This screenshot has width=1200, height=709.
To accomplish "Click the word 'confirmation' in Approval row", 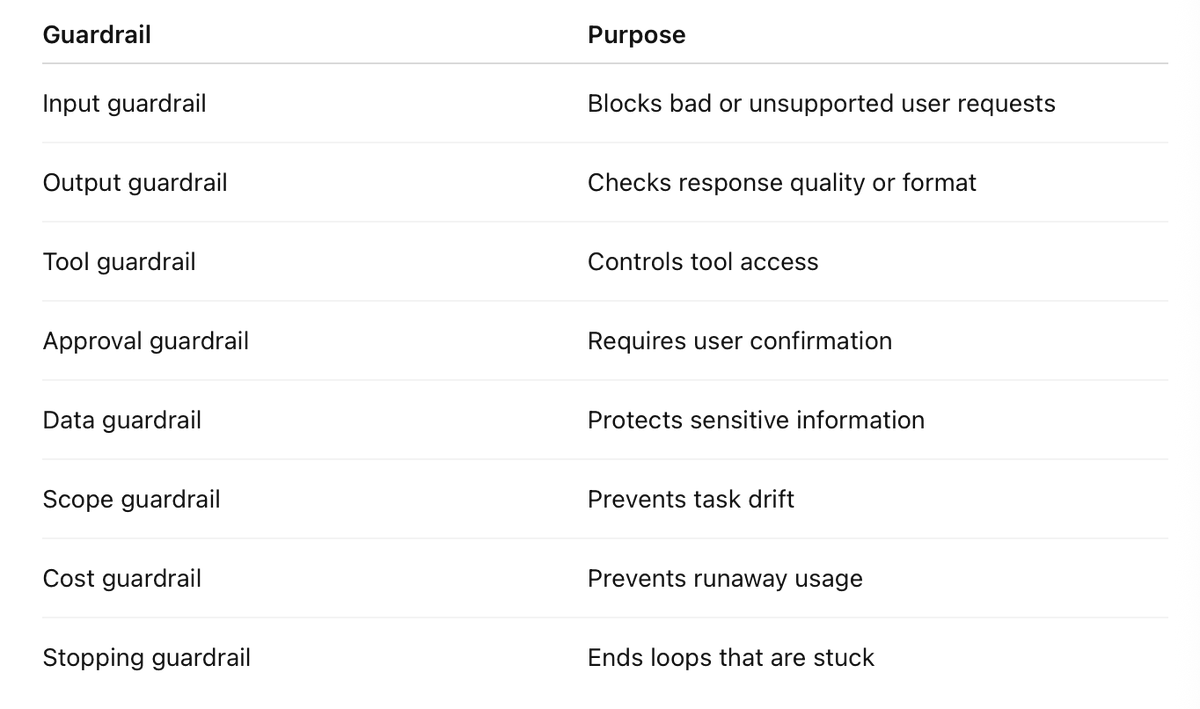I will 821,340.
